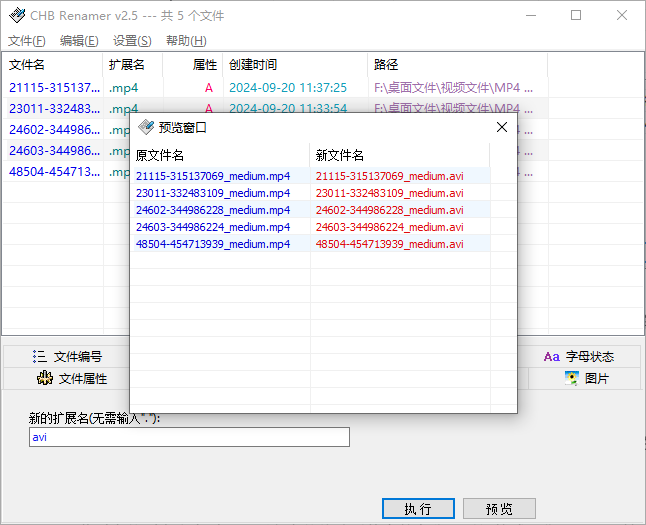
Task: Click the CHB Renamer title bar icon
Action: click(17, 15)
